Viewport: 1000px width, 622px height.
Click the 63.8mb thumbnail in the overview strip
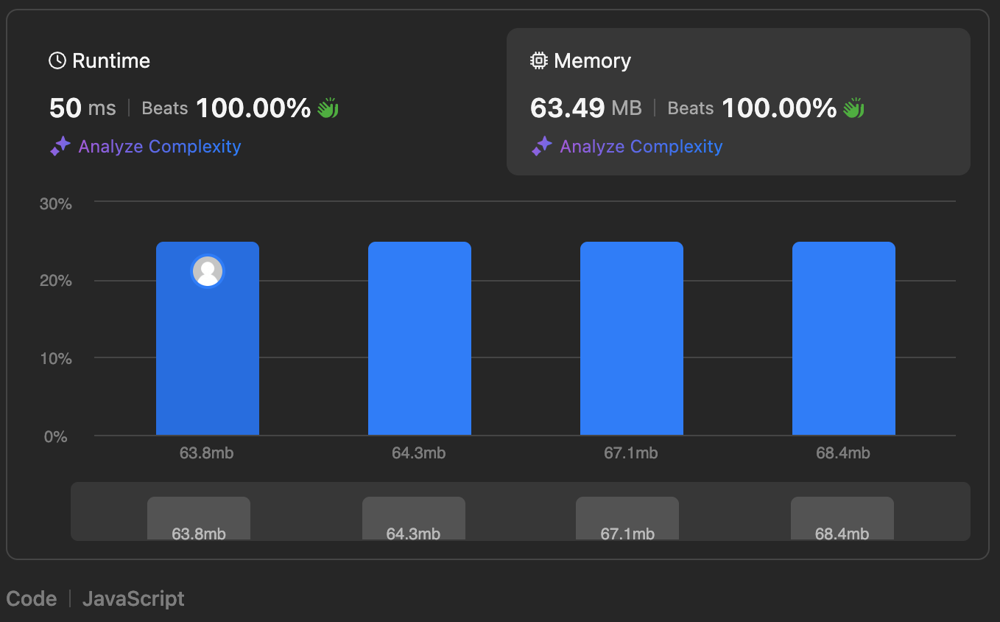198,518
